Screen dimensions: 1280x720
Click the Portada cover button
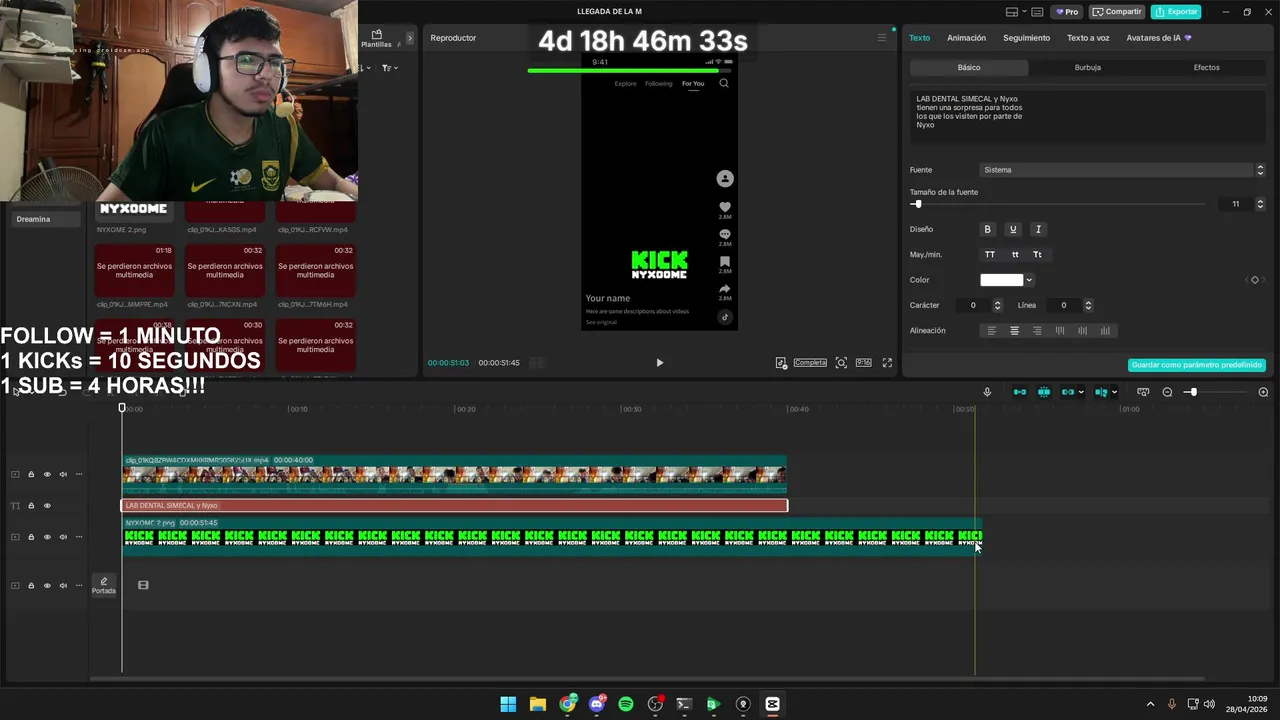point(104,585)
